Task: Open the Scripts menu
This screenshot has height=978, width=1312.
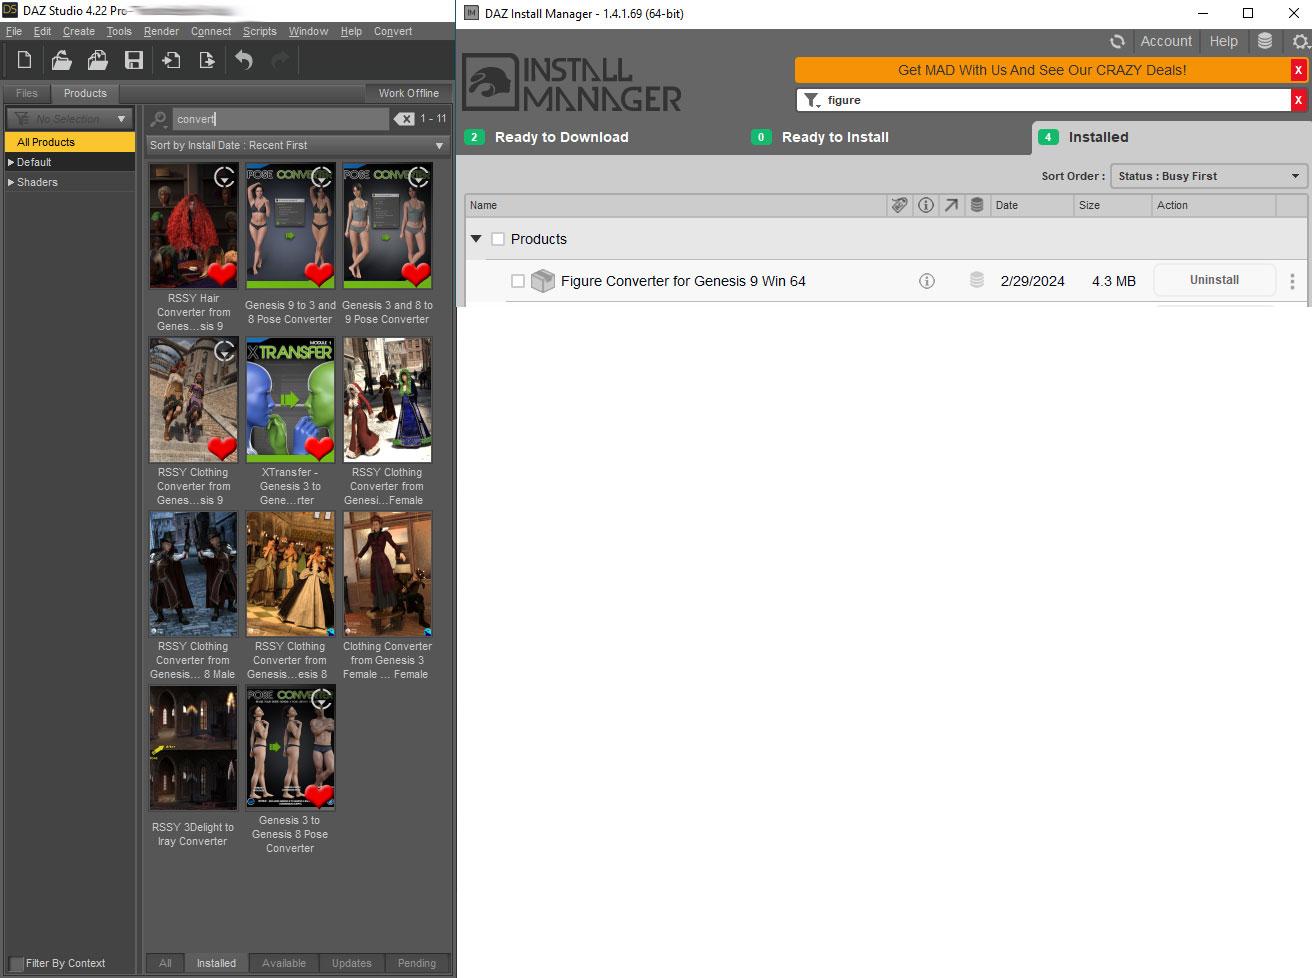Action: [x=260, y=31]
